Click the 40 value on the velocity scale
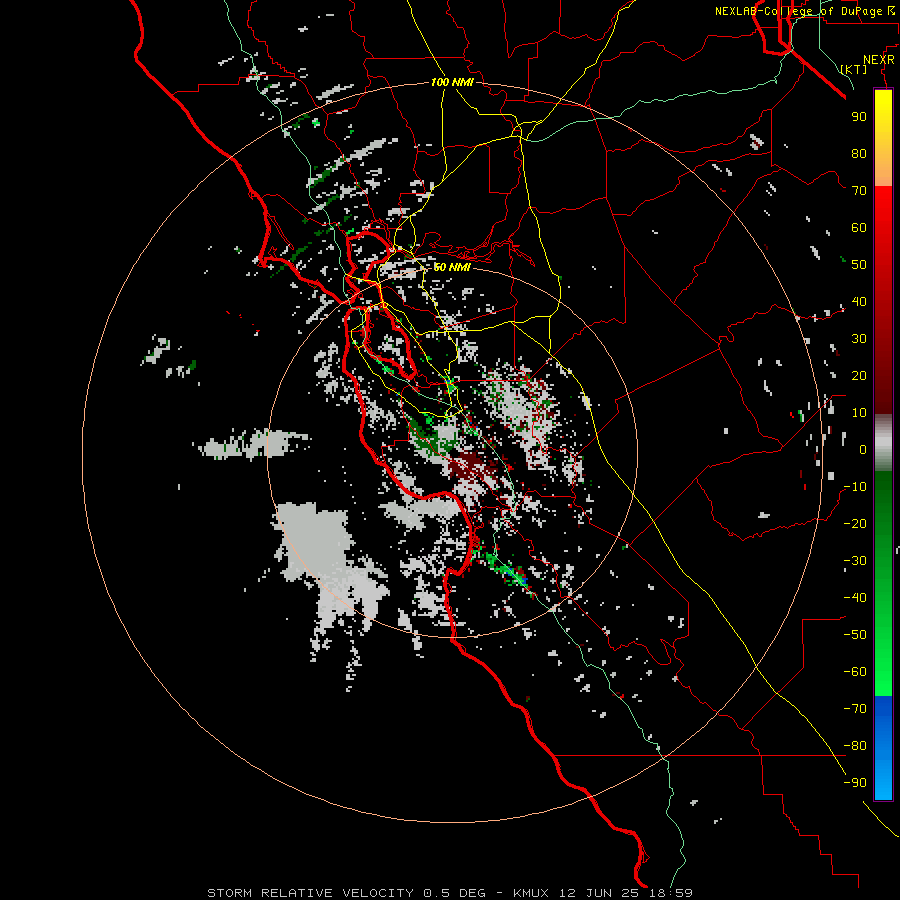 [x=859, y=301]
